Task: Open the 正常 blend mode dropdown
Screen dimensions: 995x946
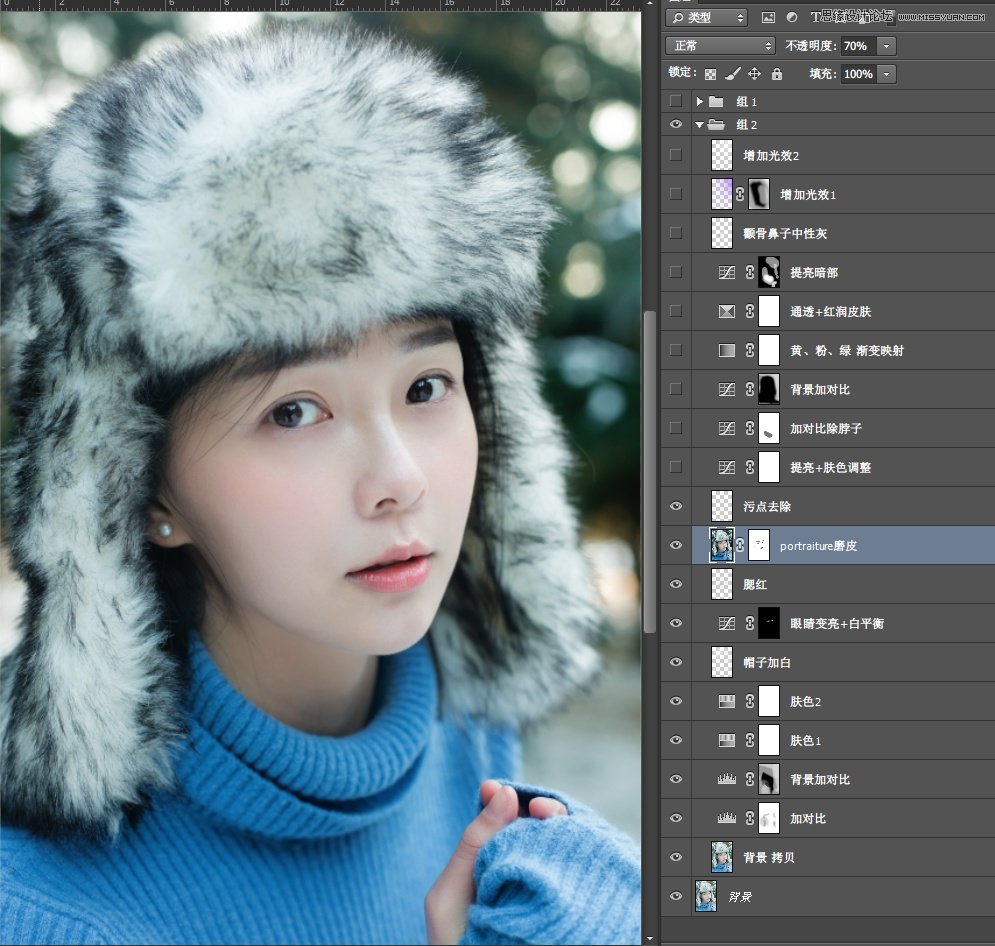Action: [722, 46]
